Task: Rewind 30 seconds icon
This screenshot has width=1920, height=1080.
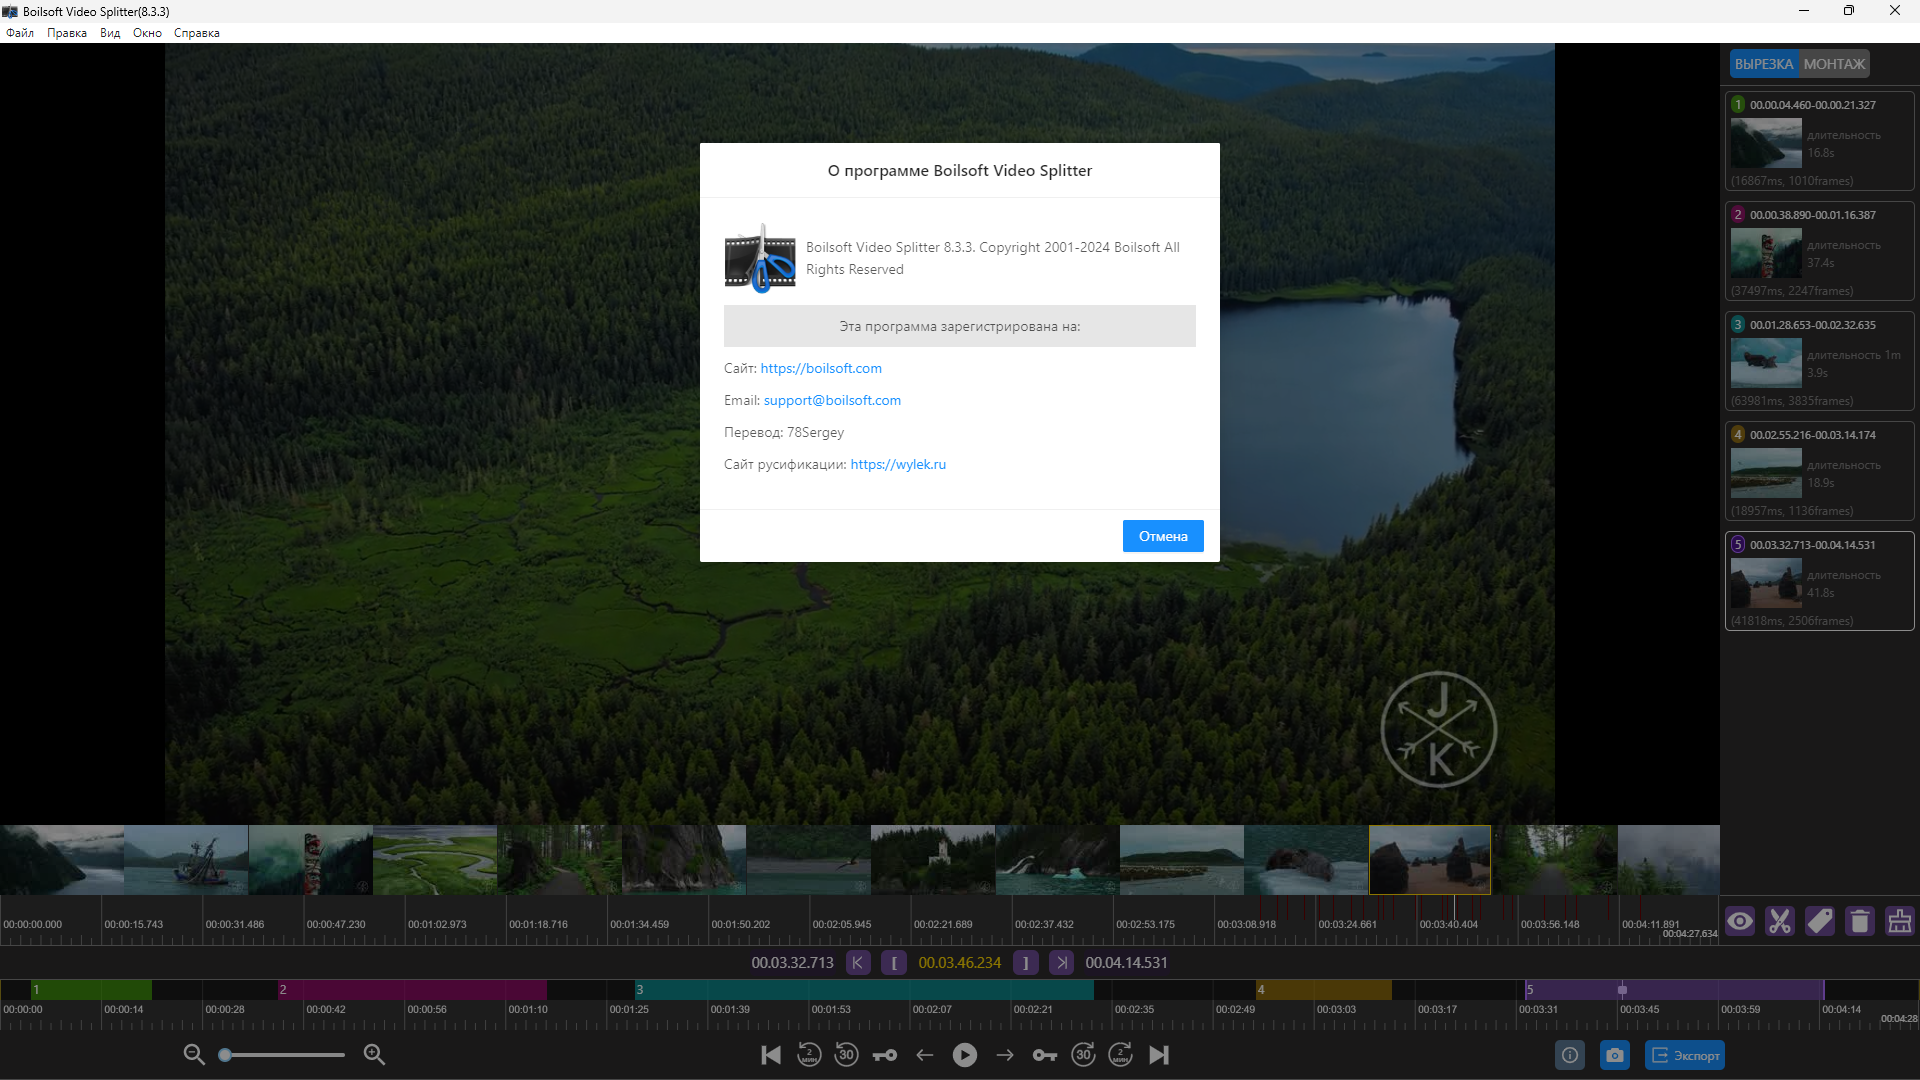Action: pyautogui.click(x=847, y=1055)
